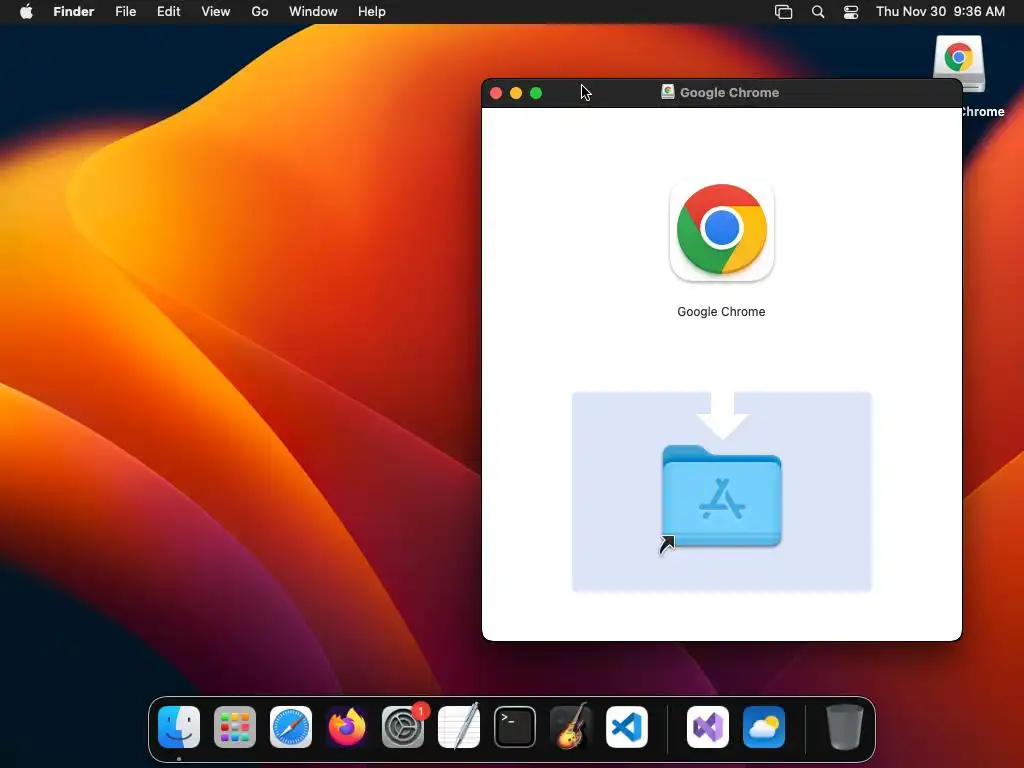Open System Settings from the dock
Viewport: 1024px width, 768px height.
pyautogui.click(x=403, y=727)
